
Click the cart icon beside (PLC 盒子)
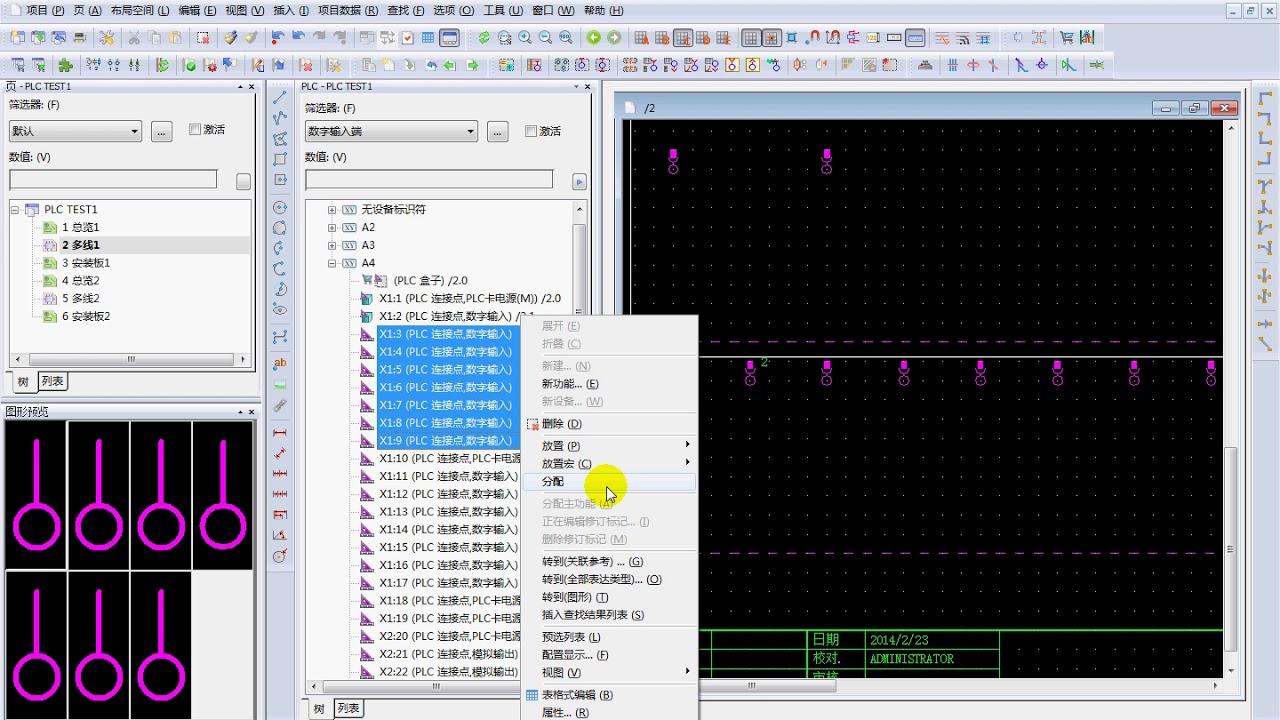point(367,281)
